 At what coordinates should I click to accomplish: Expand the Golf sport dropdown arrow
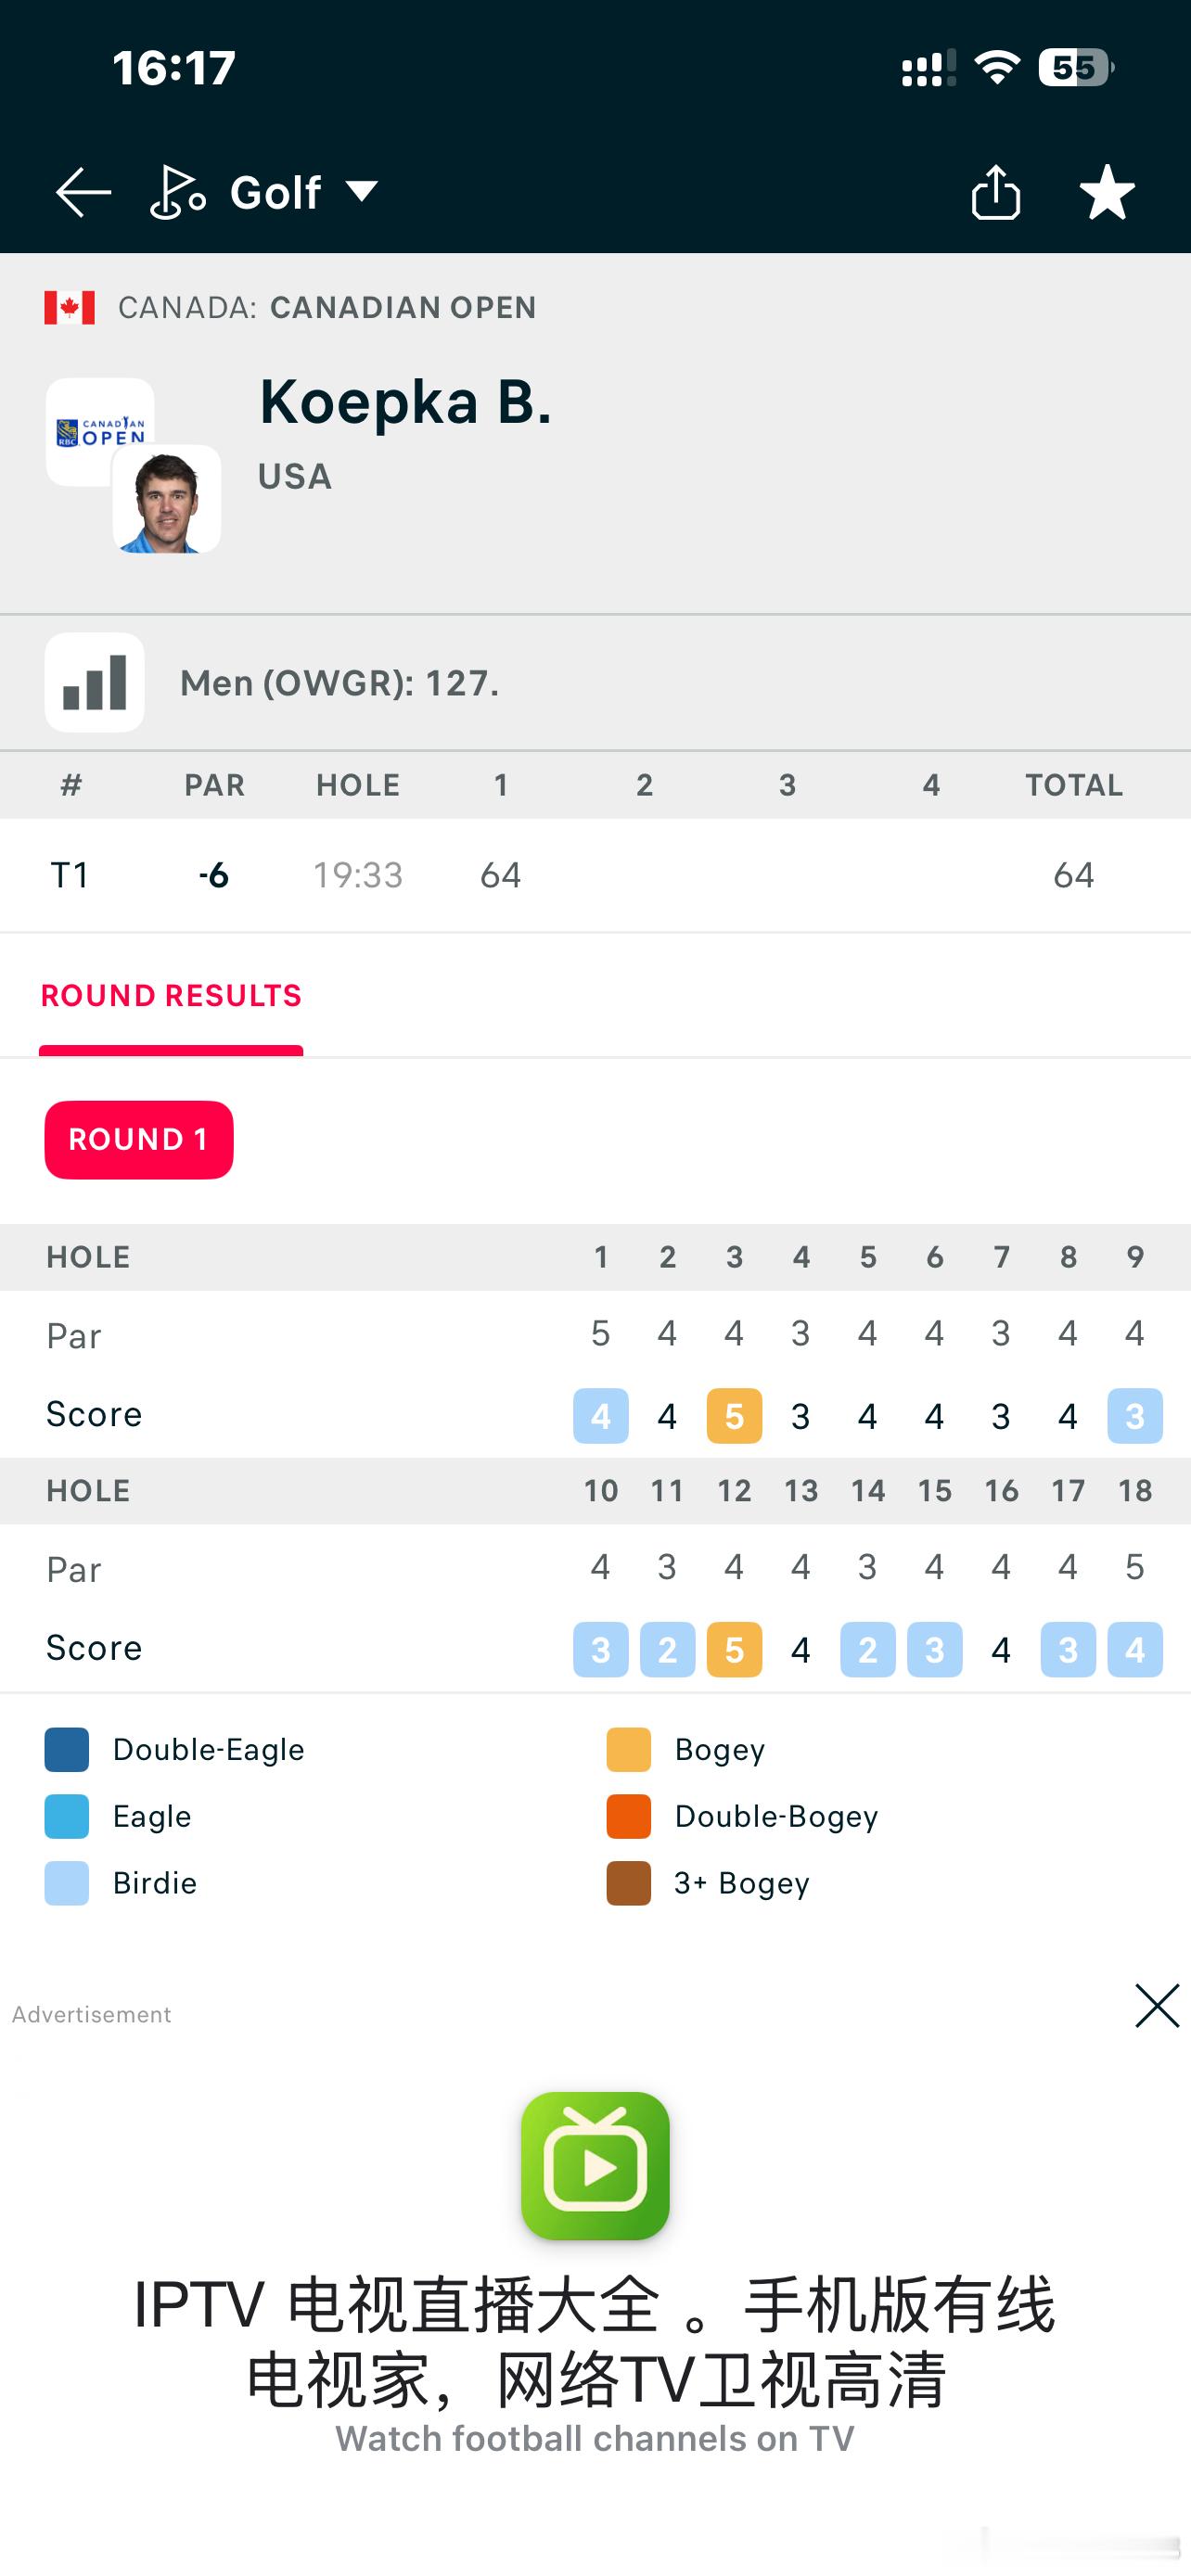pyautogui.click(x=361, y=192)
